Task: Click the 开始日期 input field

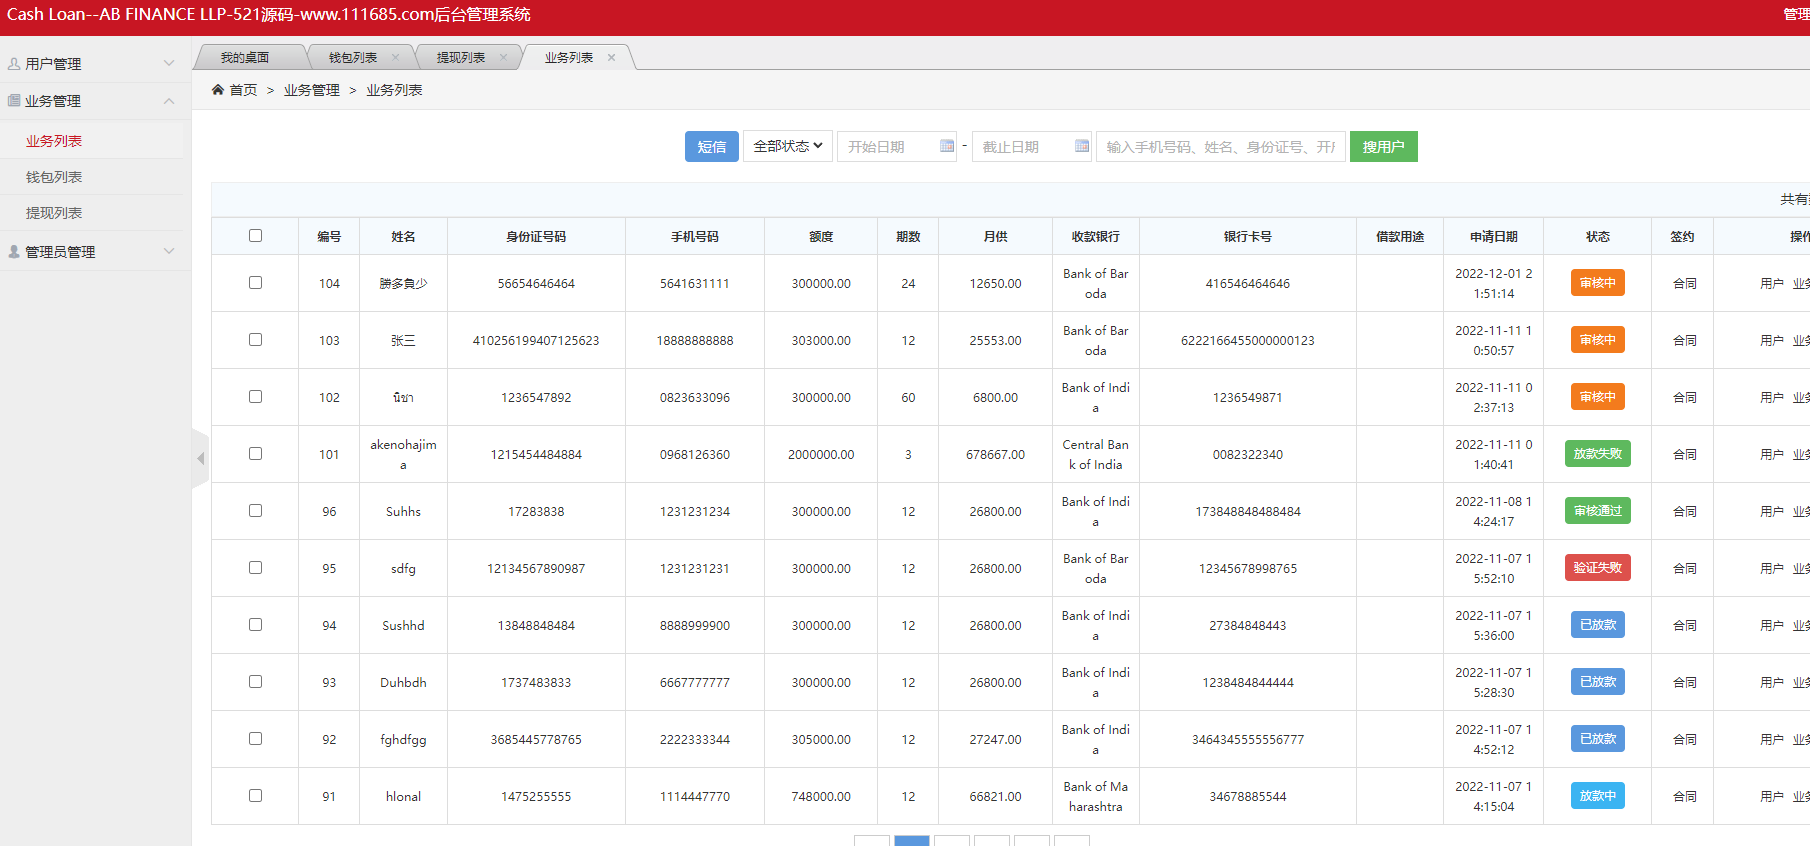Action: pos(897,146)
